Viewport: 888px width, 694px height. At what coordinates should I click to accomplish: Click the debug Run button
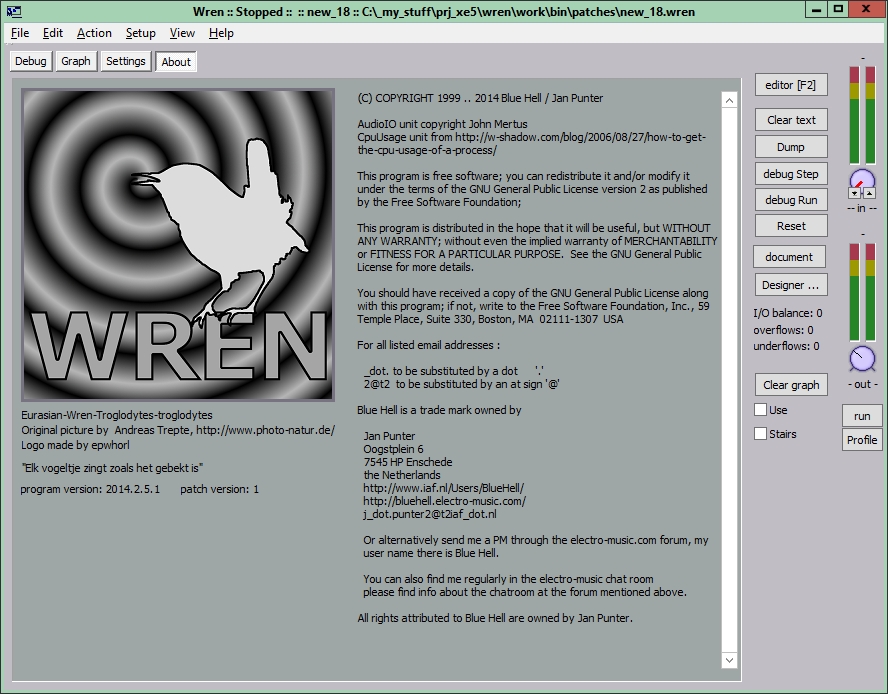pos(791,200)
